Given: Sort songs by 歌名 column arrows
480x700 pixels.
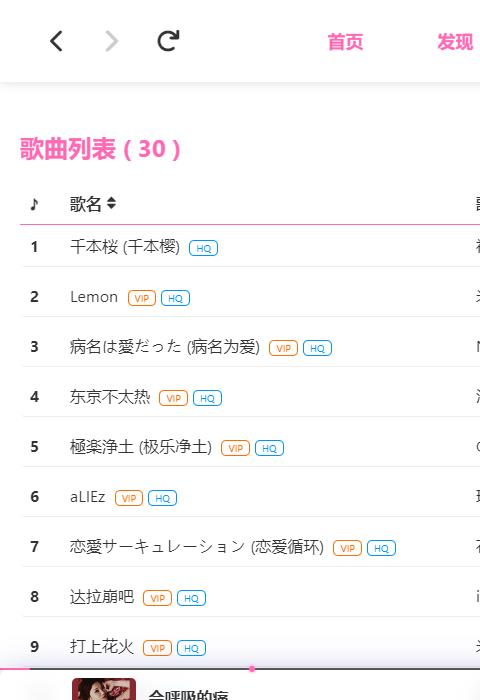Looking at the screenshot, I should [x=112, y=204].
